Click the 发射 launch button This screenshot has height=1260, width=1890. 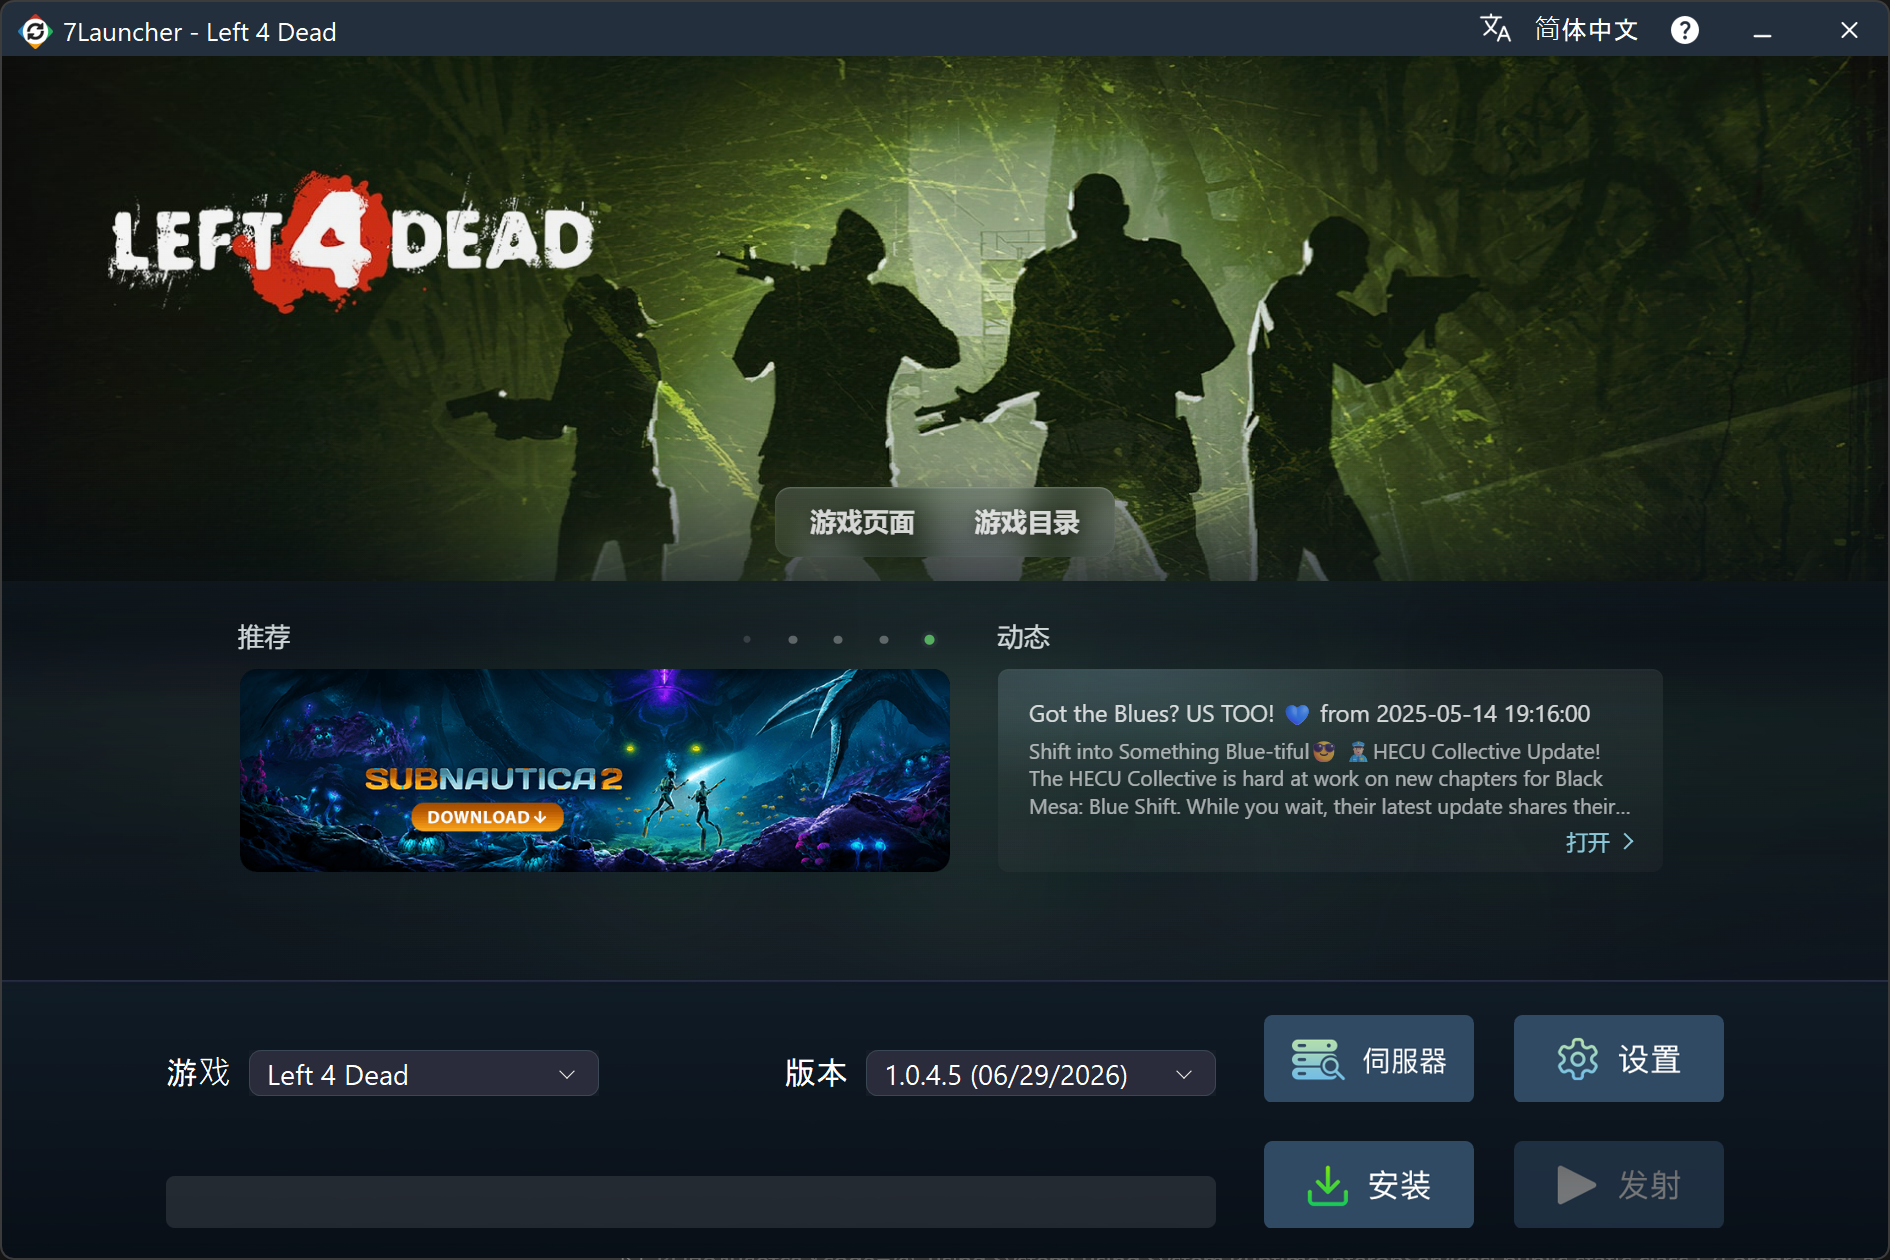(x=1619, y=1185)
